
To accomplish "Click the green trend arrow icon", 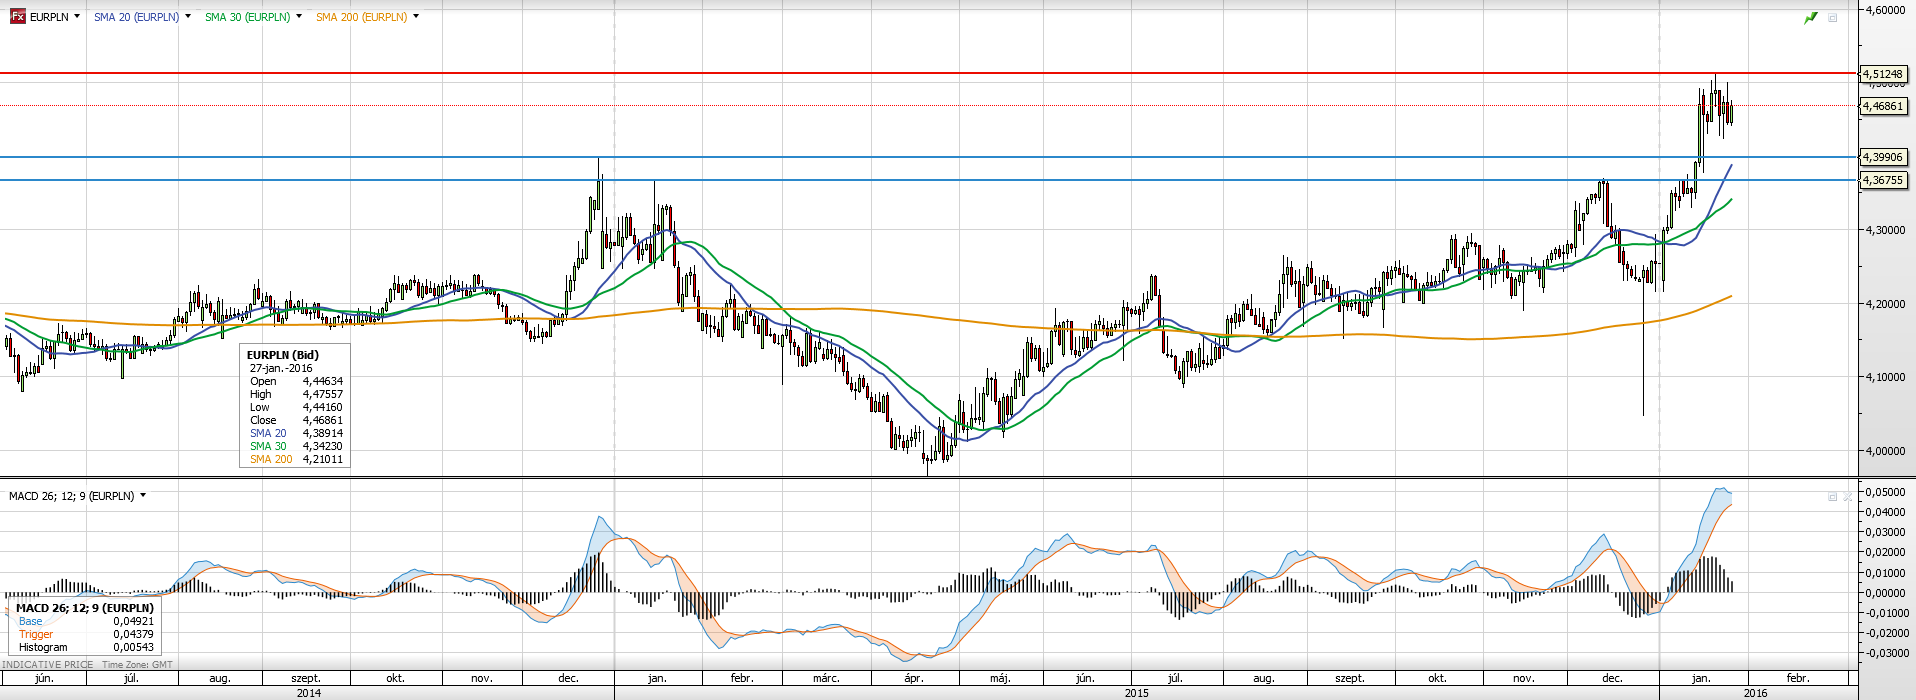I will click(x=1810, y=18).
